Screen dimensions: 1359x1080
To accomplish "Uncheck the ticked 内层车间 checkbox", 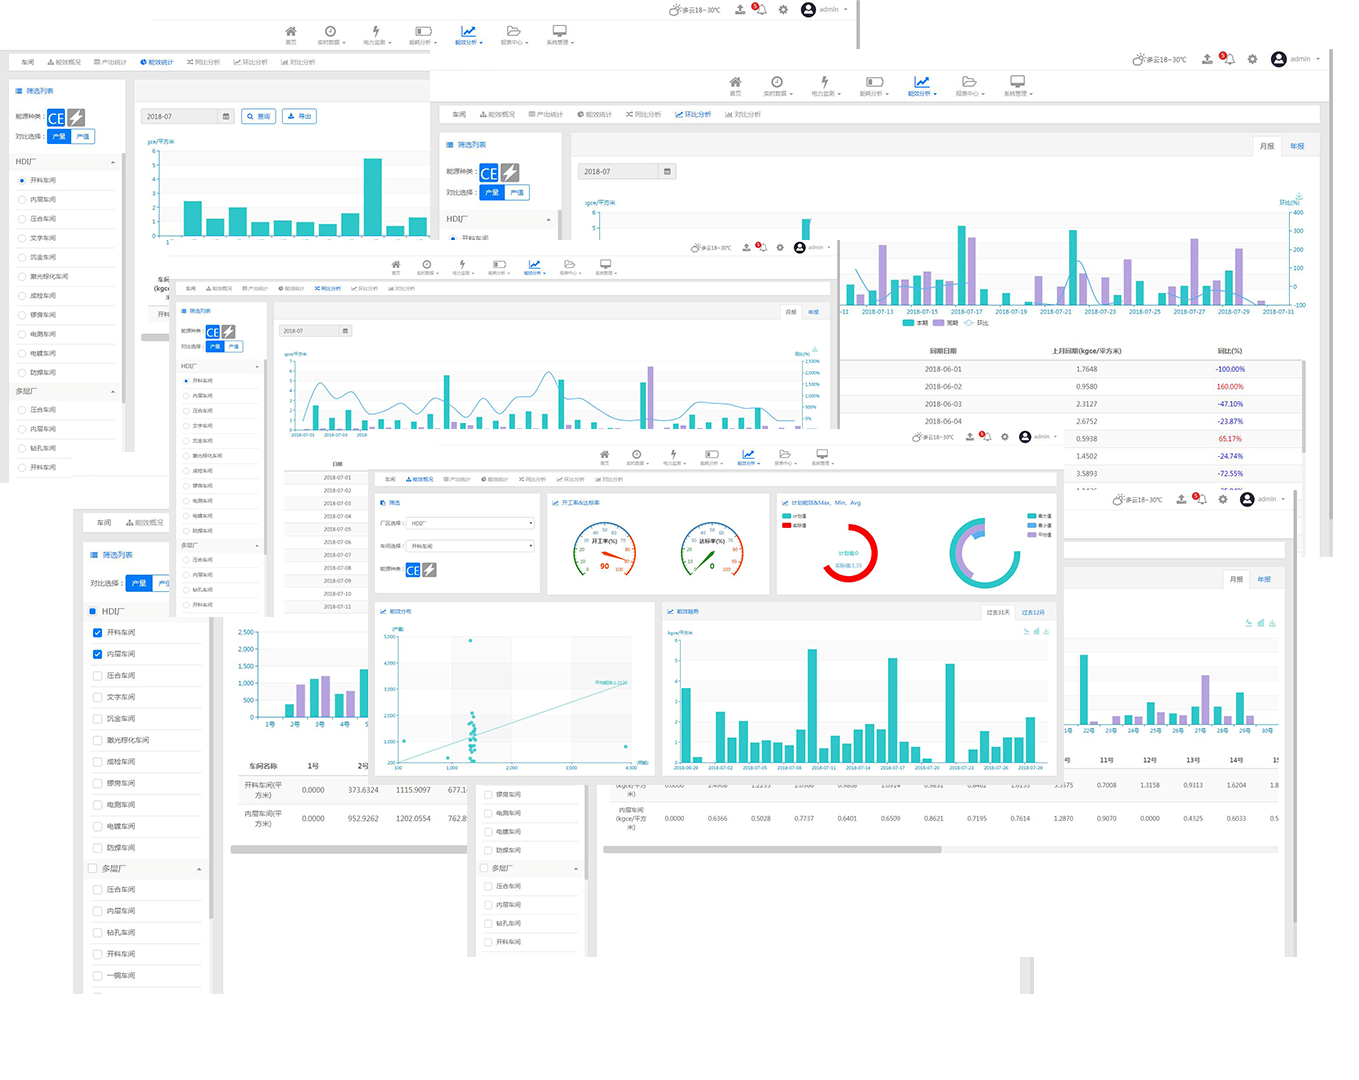I will (x=97, y=654).
